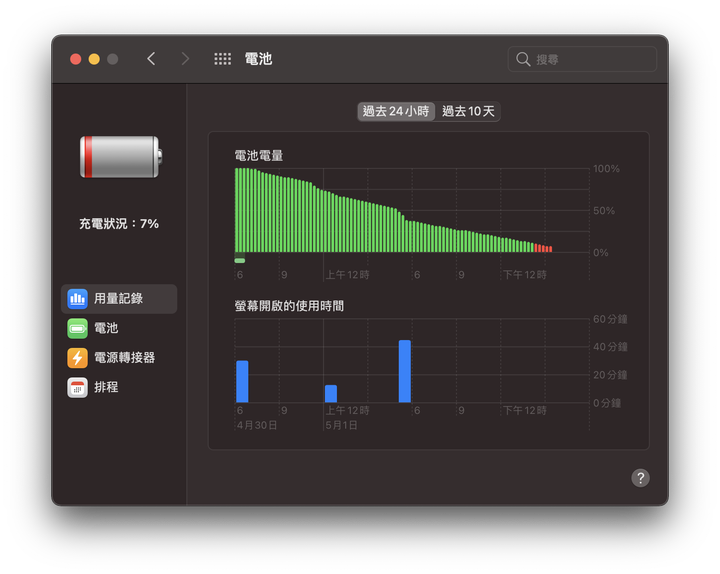This screenshot has height=574, width=720.
Task: Click the 5月1日 date label
Action: point(341,425)
